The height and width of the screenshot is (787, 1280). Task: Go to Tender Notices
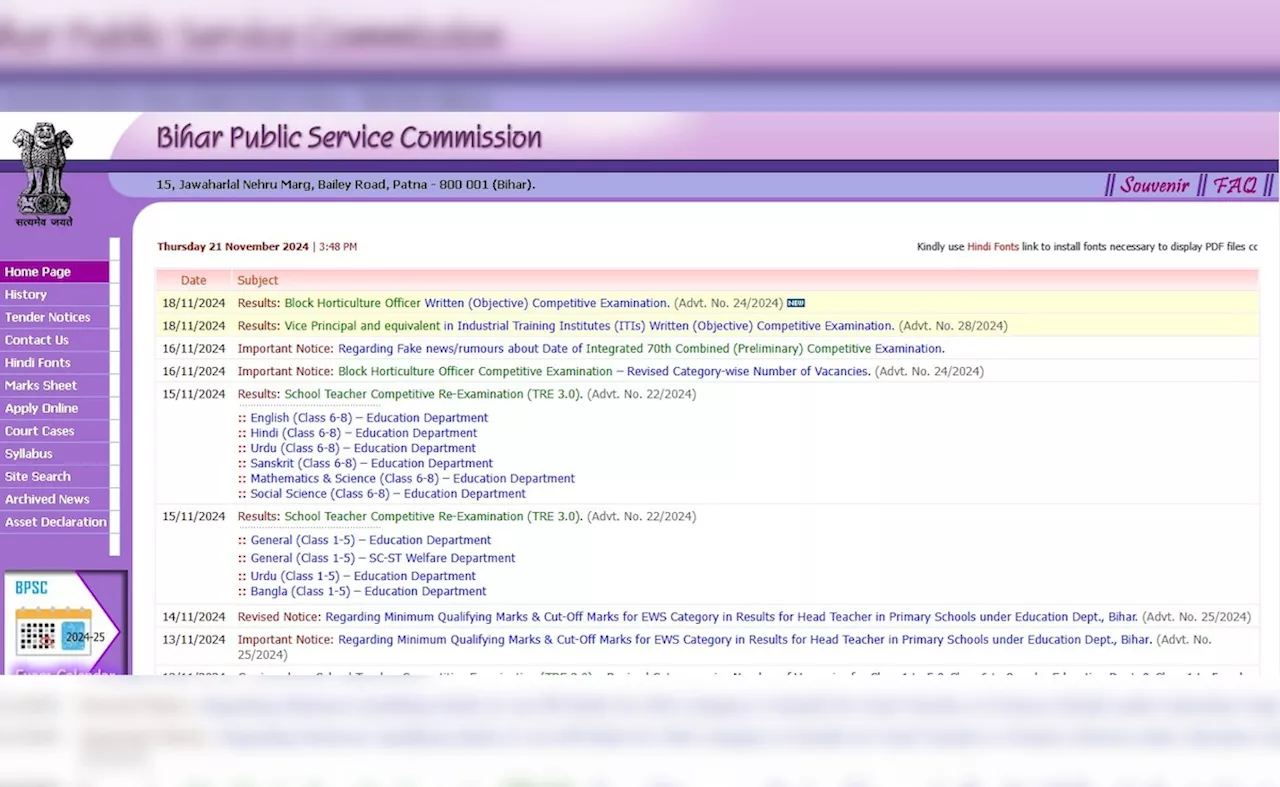pos(54,318)
